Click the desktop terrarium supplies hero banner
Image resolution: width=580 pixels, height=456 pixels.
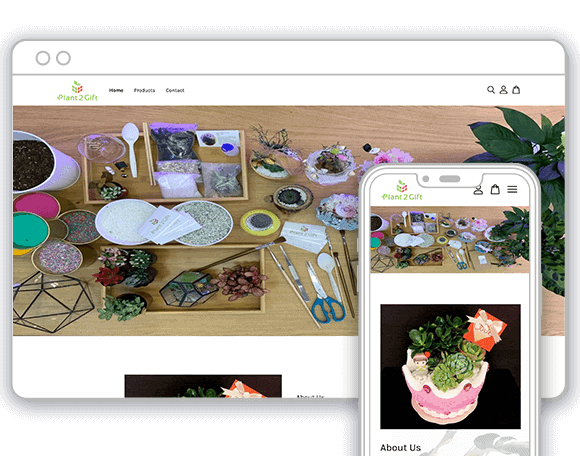185,221
